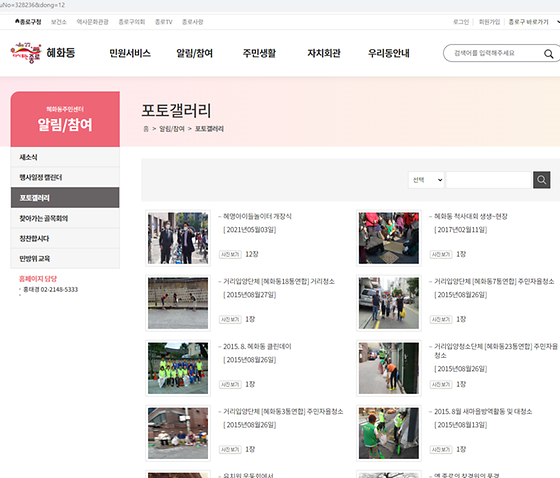The width and height of the screenshot is (560, 478).
Task: Open thumbnail of 혜화동 척사대회 생생-현장
Action: (x=389, y=238)
